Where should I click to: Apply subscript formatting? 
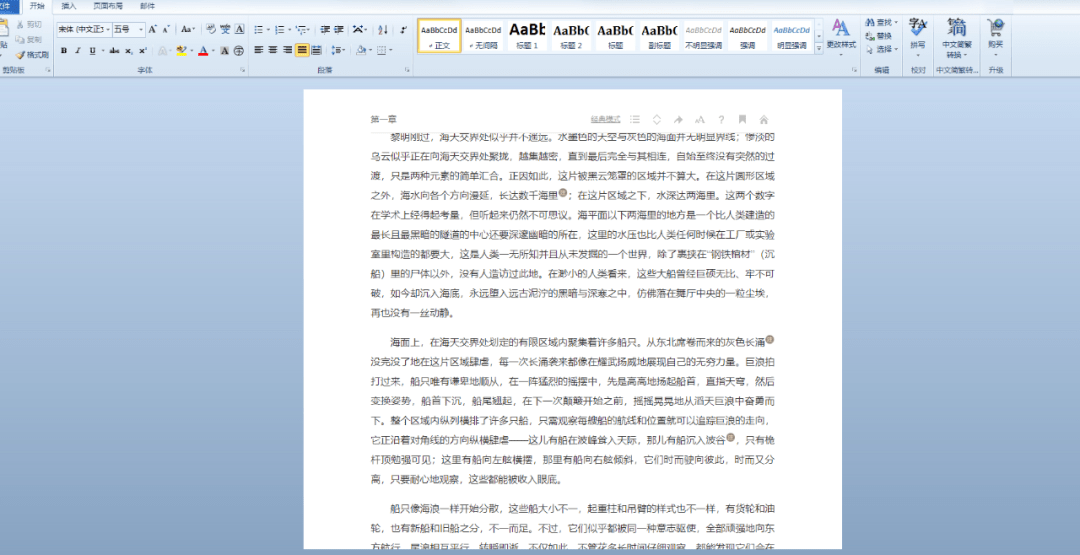click(129, 50)
